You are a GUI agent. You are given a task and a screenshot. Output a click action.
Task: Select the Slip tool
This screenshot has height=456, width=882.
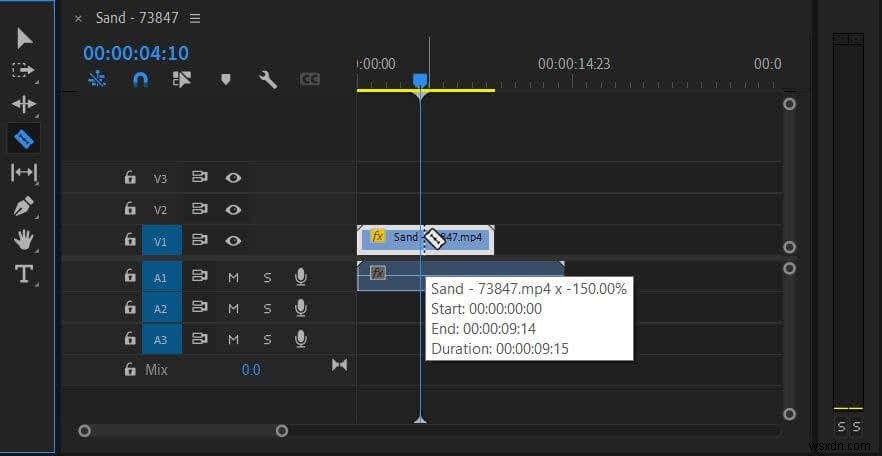(x=24, y=173)
